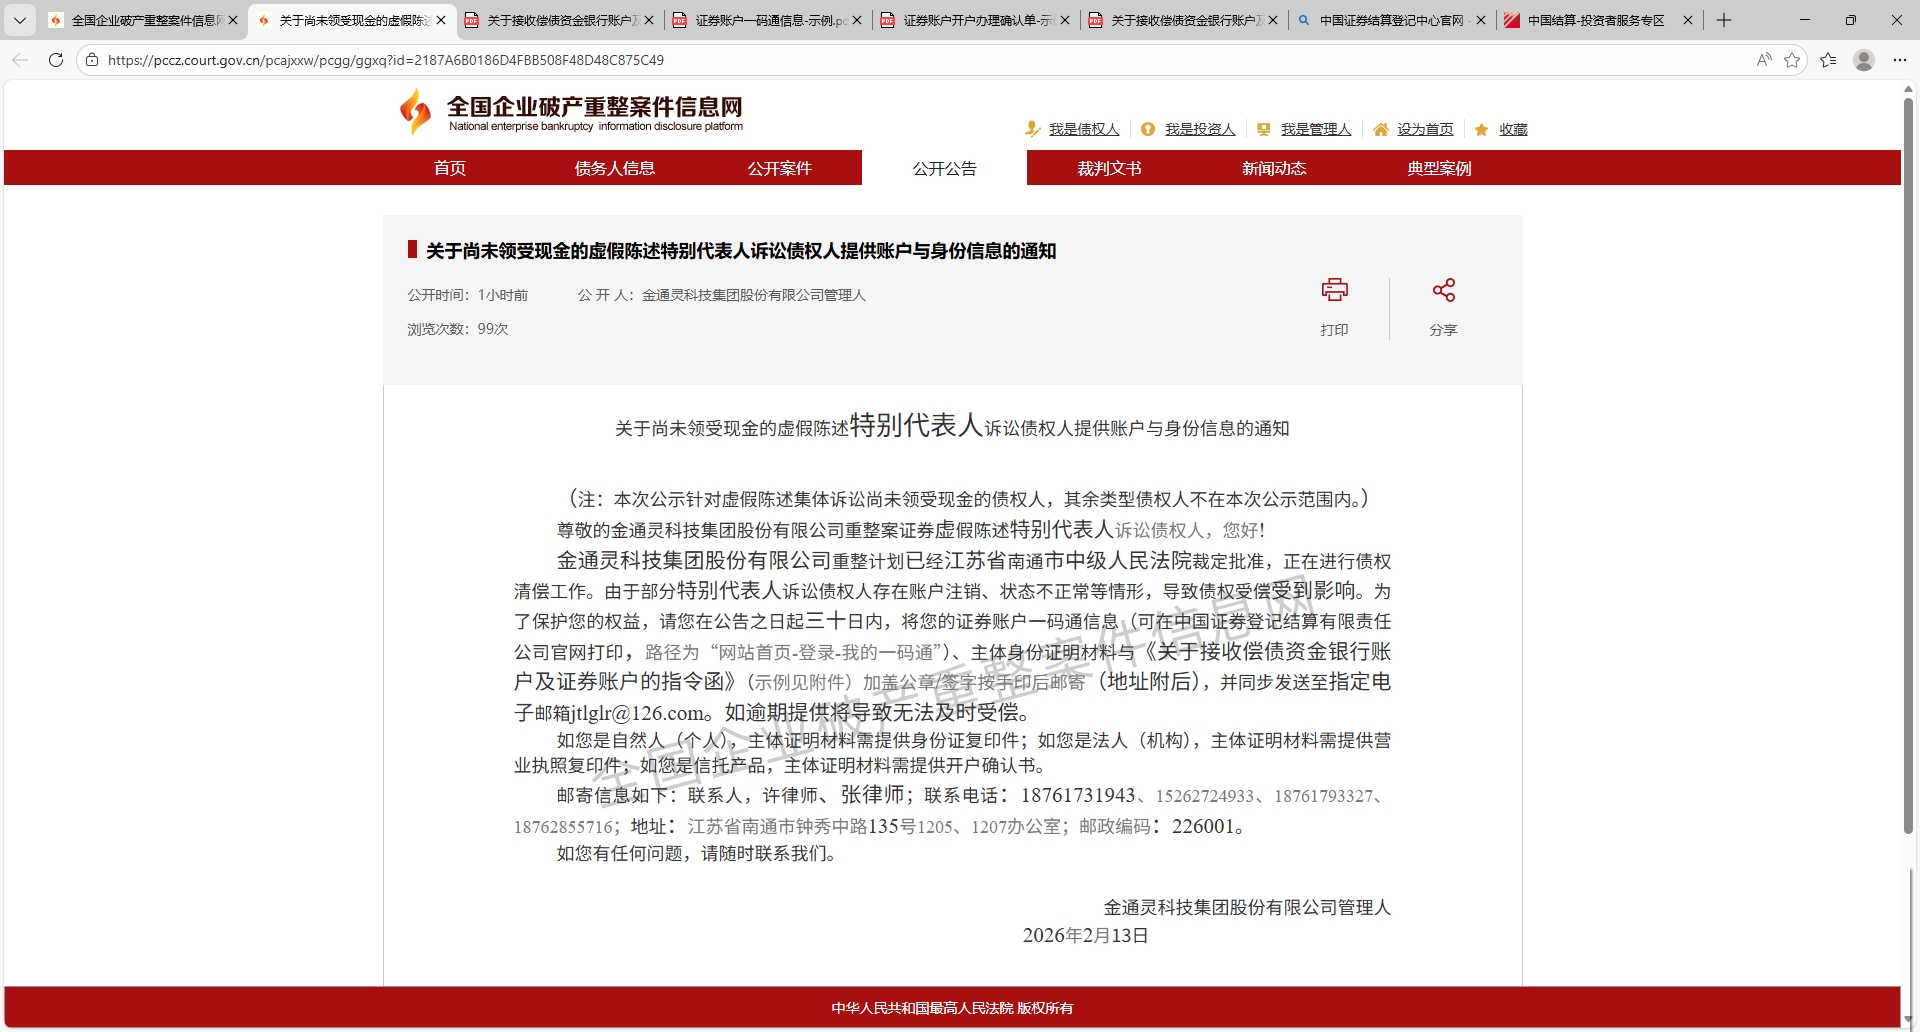Click the email jtlglr@126.com text

tap(638, 713)
